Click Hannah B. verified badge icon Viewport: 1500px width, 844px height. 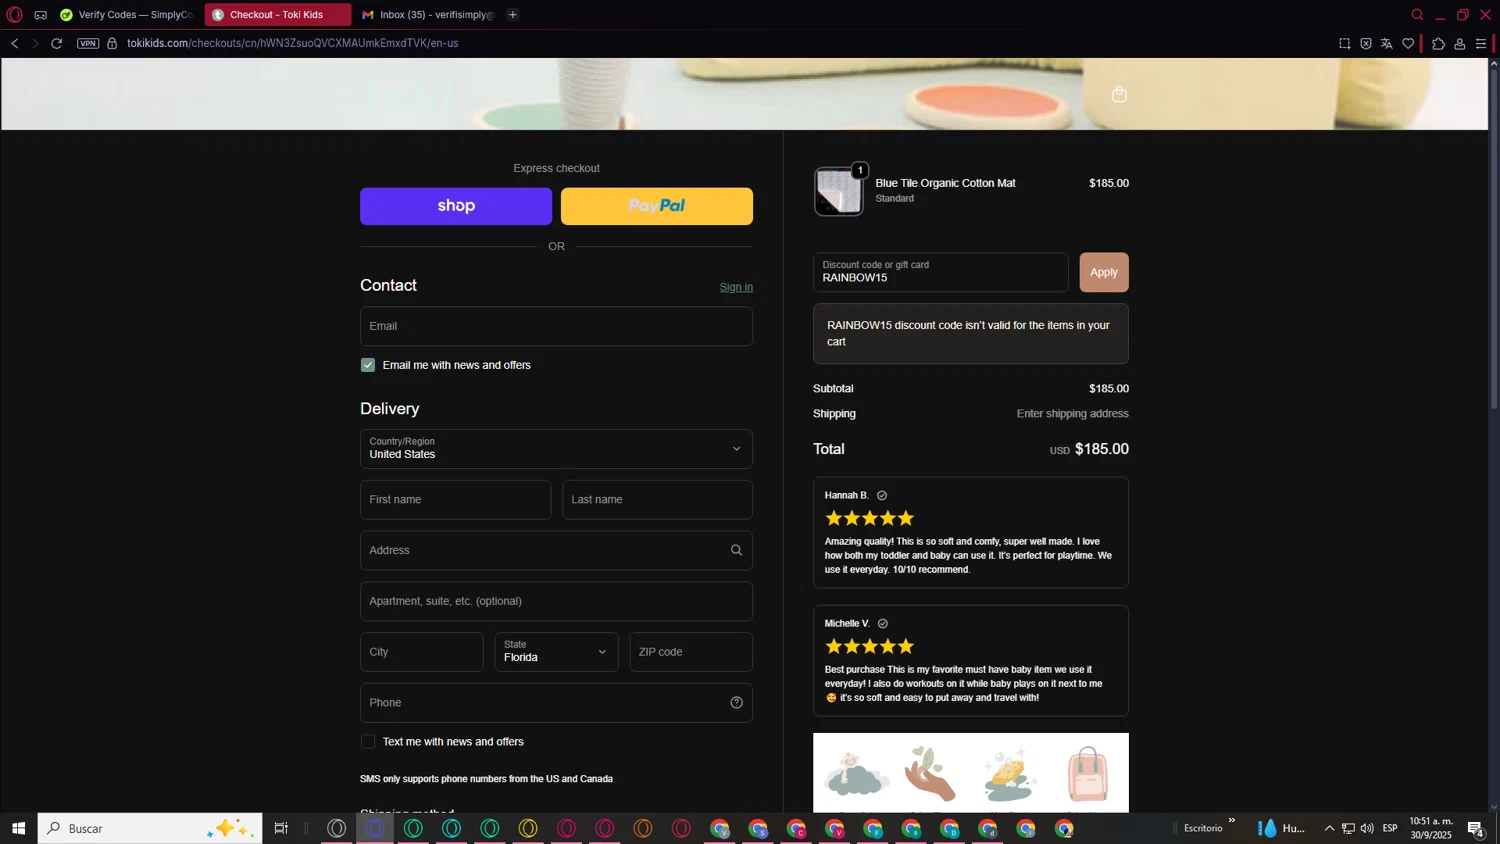[882, 496]
